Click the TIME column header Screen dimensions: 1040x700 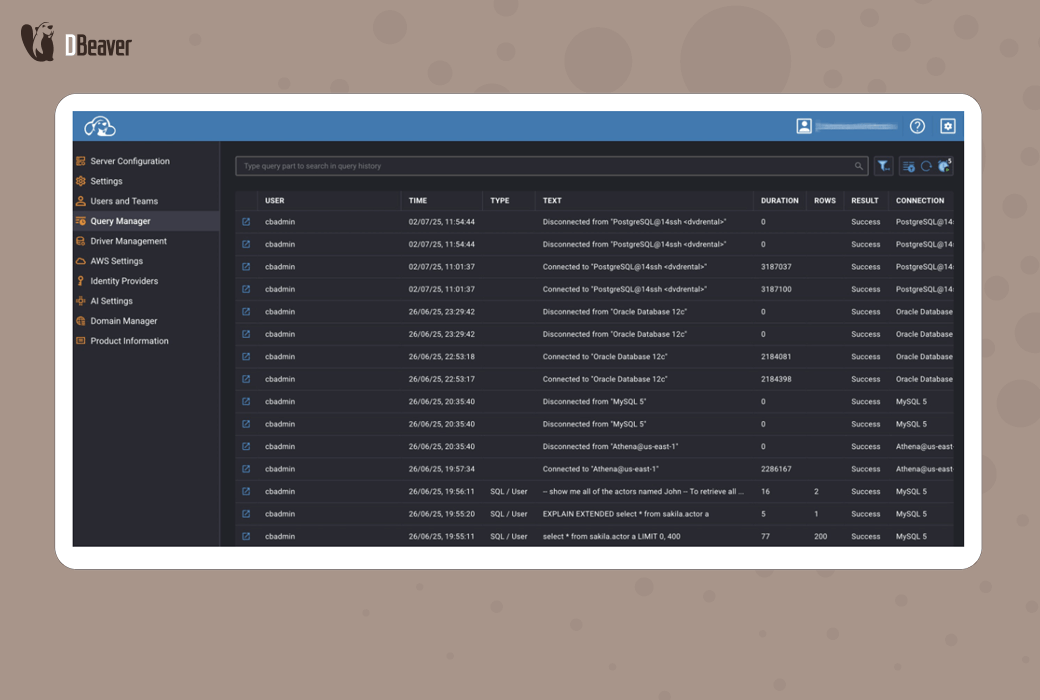(418, 200)
